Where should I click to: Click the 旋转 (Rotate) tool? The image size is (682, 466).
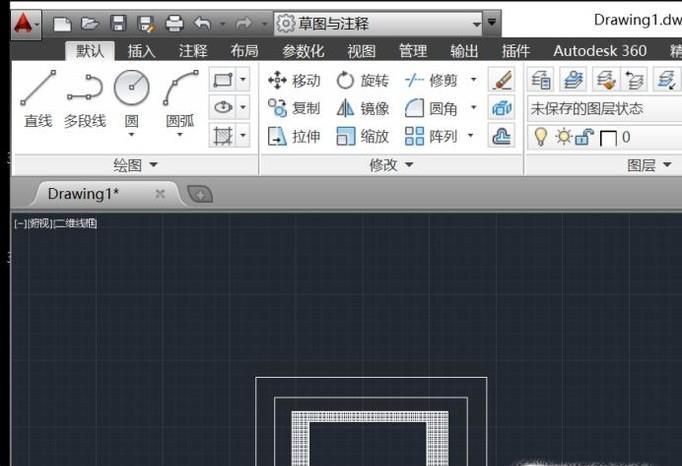point(362,80)
